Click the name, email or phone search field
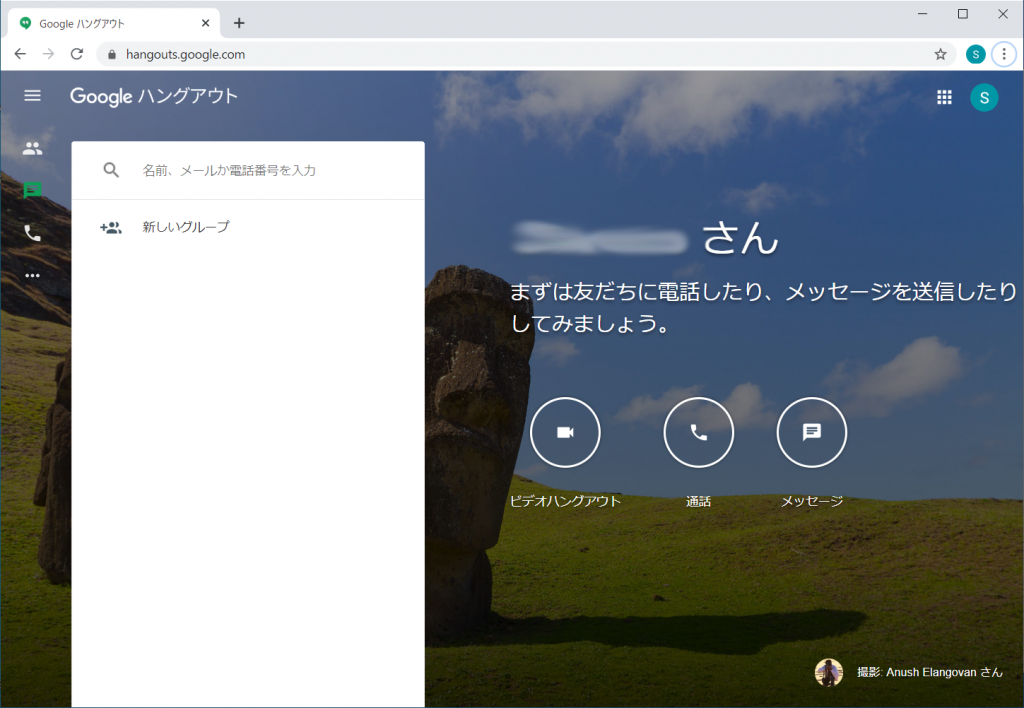Image resolution: width=1024 pixels, height=708 pixels. point(270,171)
